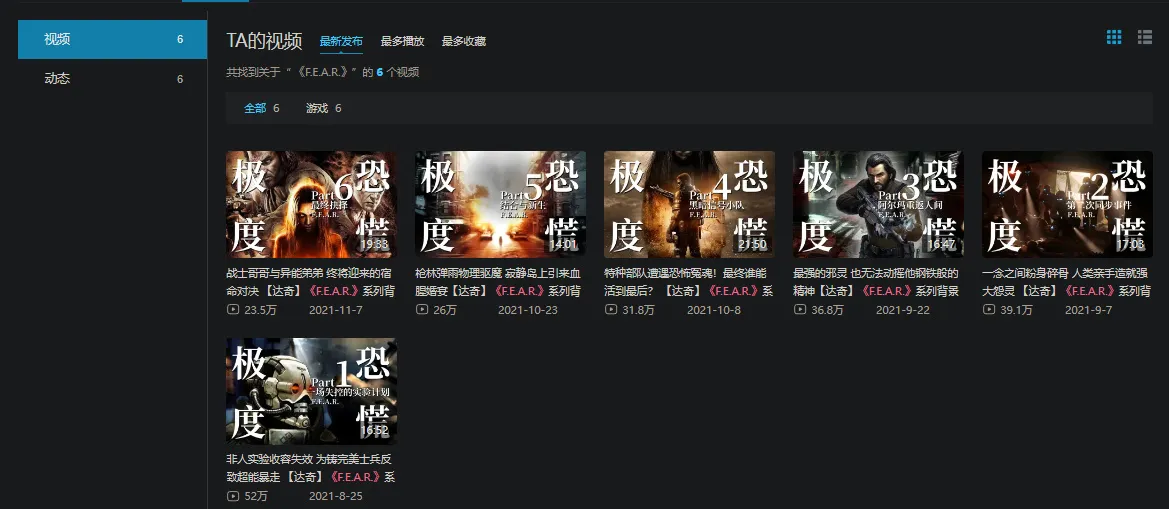Open title link 战士哥哥与异能弟弟

click(x=312, y=282)
